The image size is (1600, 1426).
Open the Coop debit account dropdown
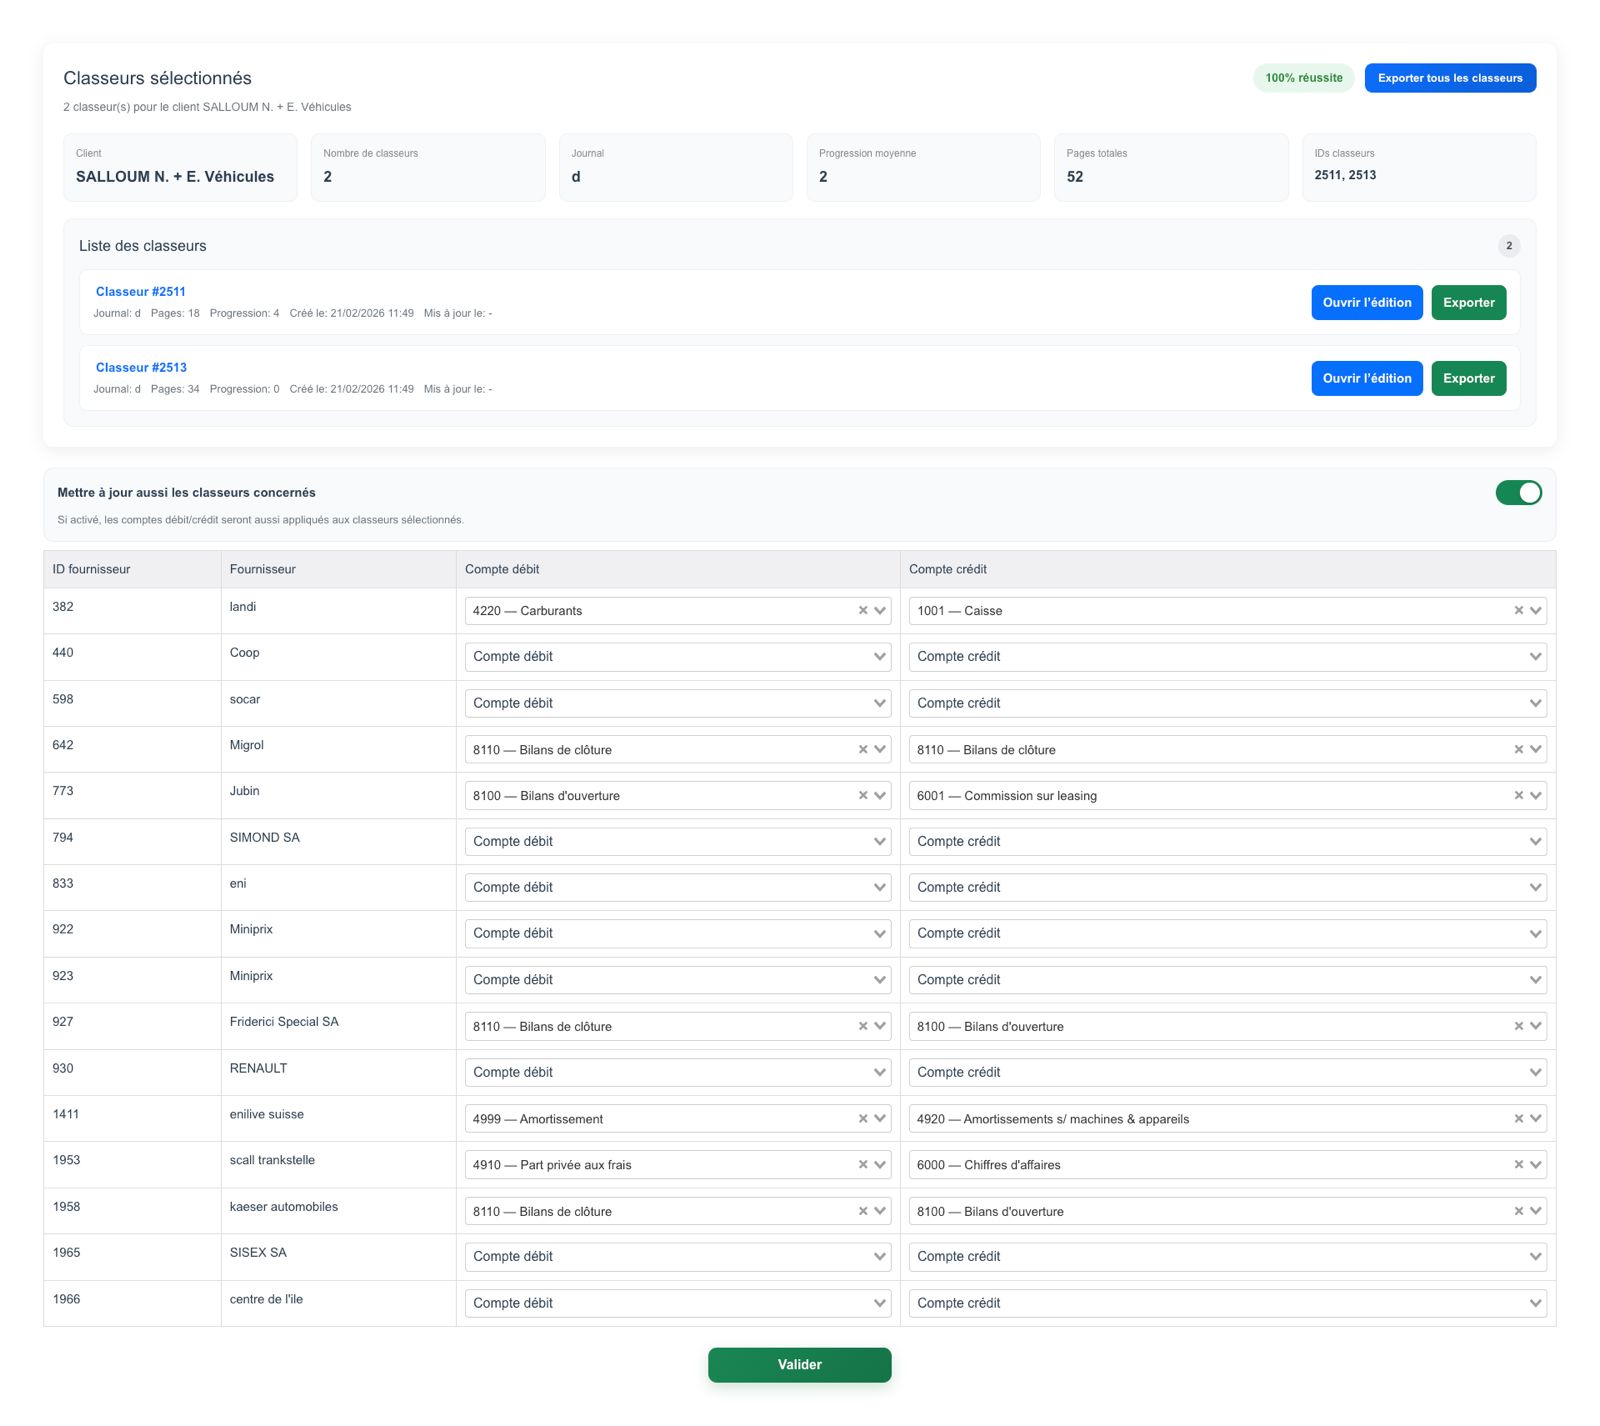[677, 657]
